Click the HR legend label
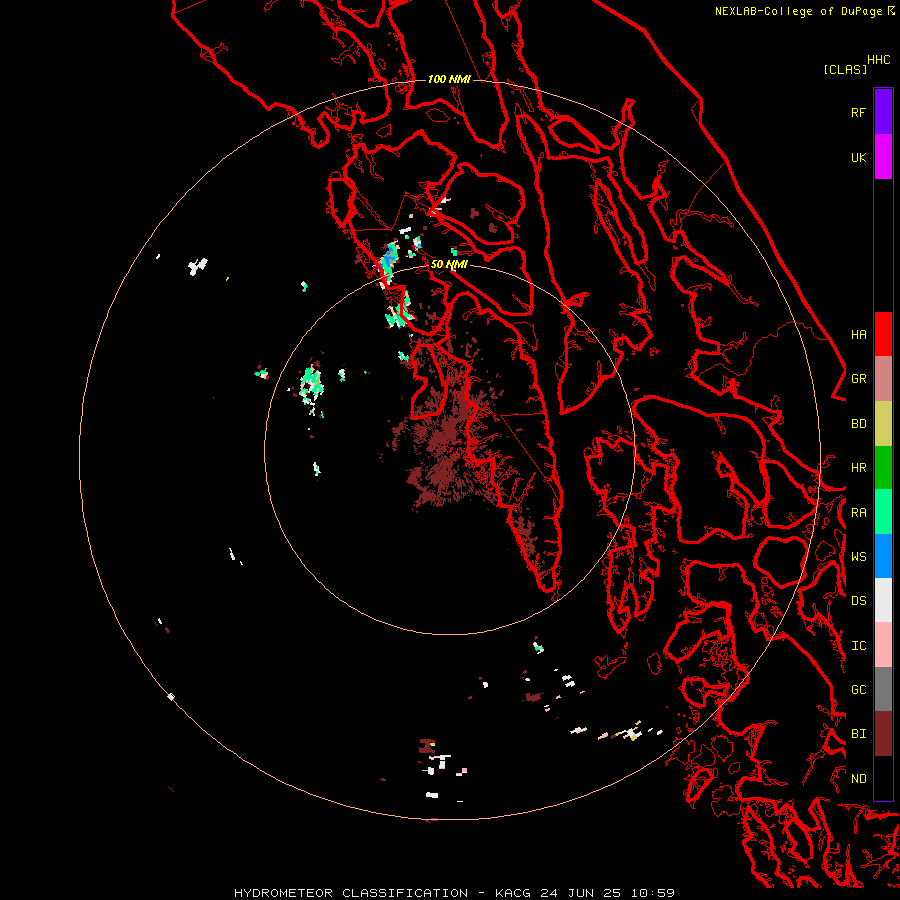The image size is (900, 900). click(858, 468)
